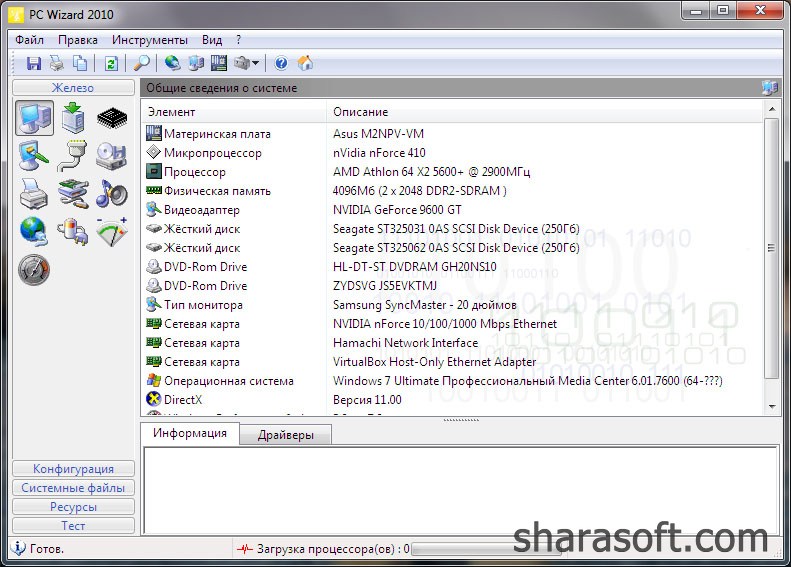This screenshot has width=791, height=567.
Task: Select the Devices cards sidebar icon
Action: tap(73, 194)
